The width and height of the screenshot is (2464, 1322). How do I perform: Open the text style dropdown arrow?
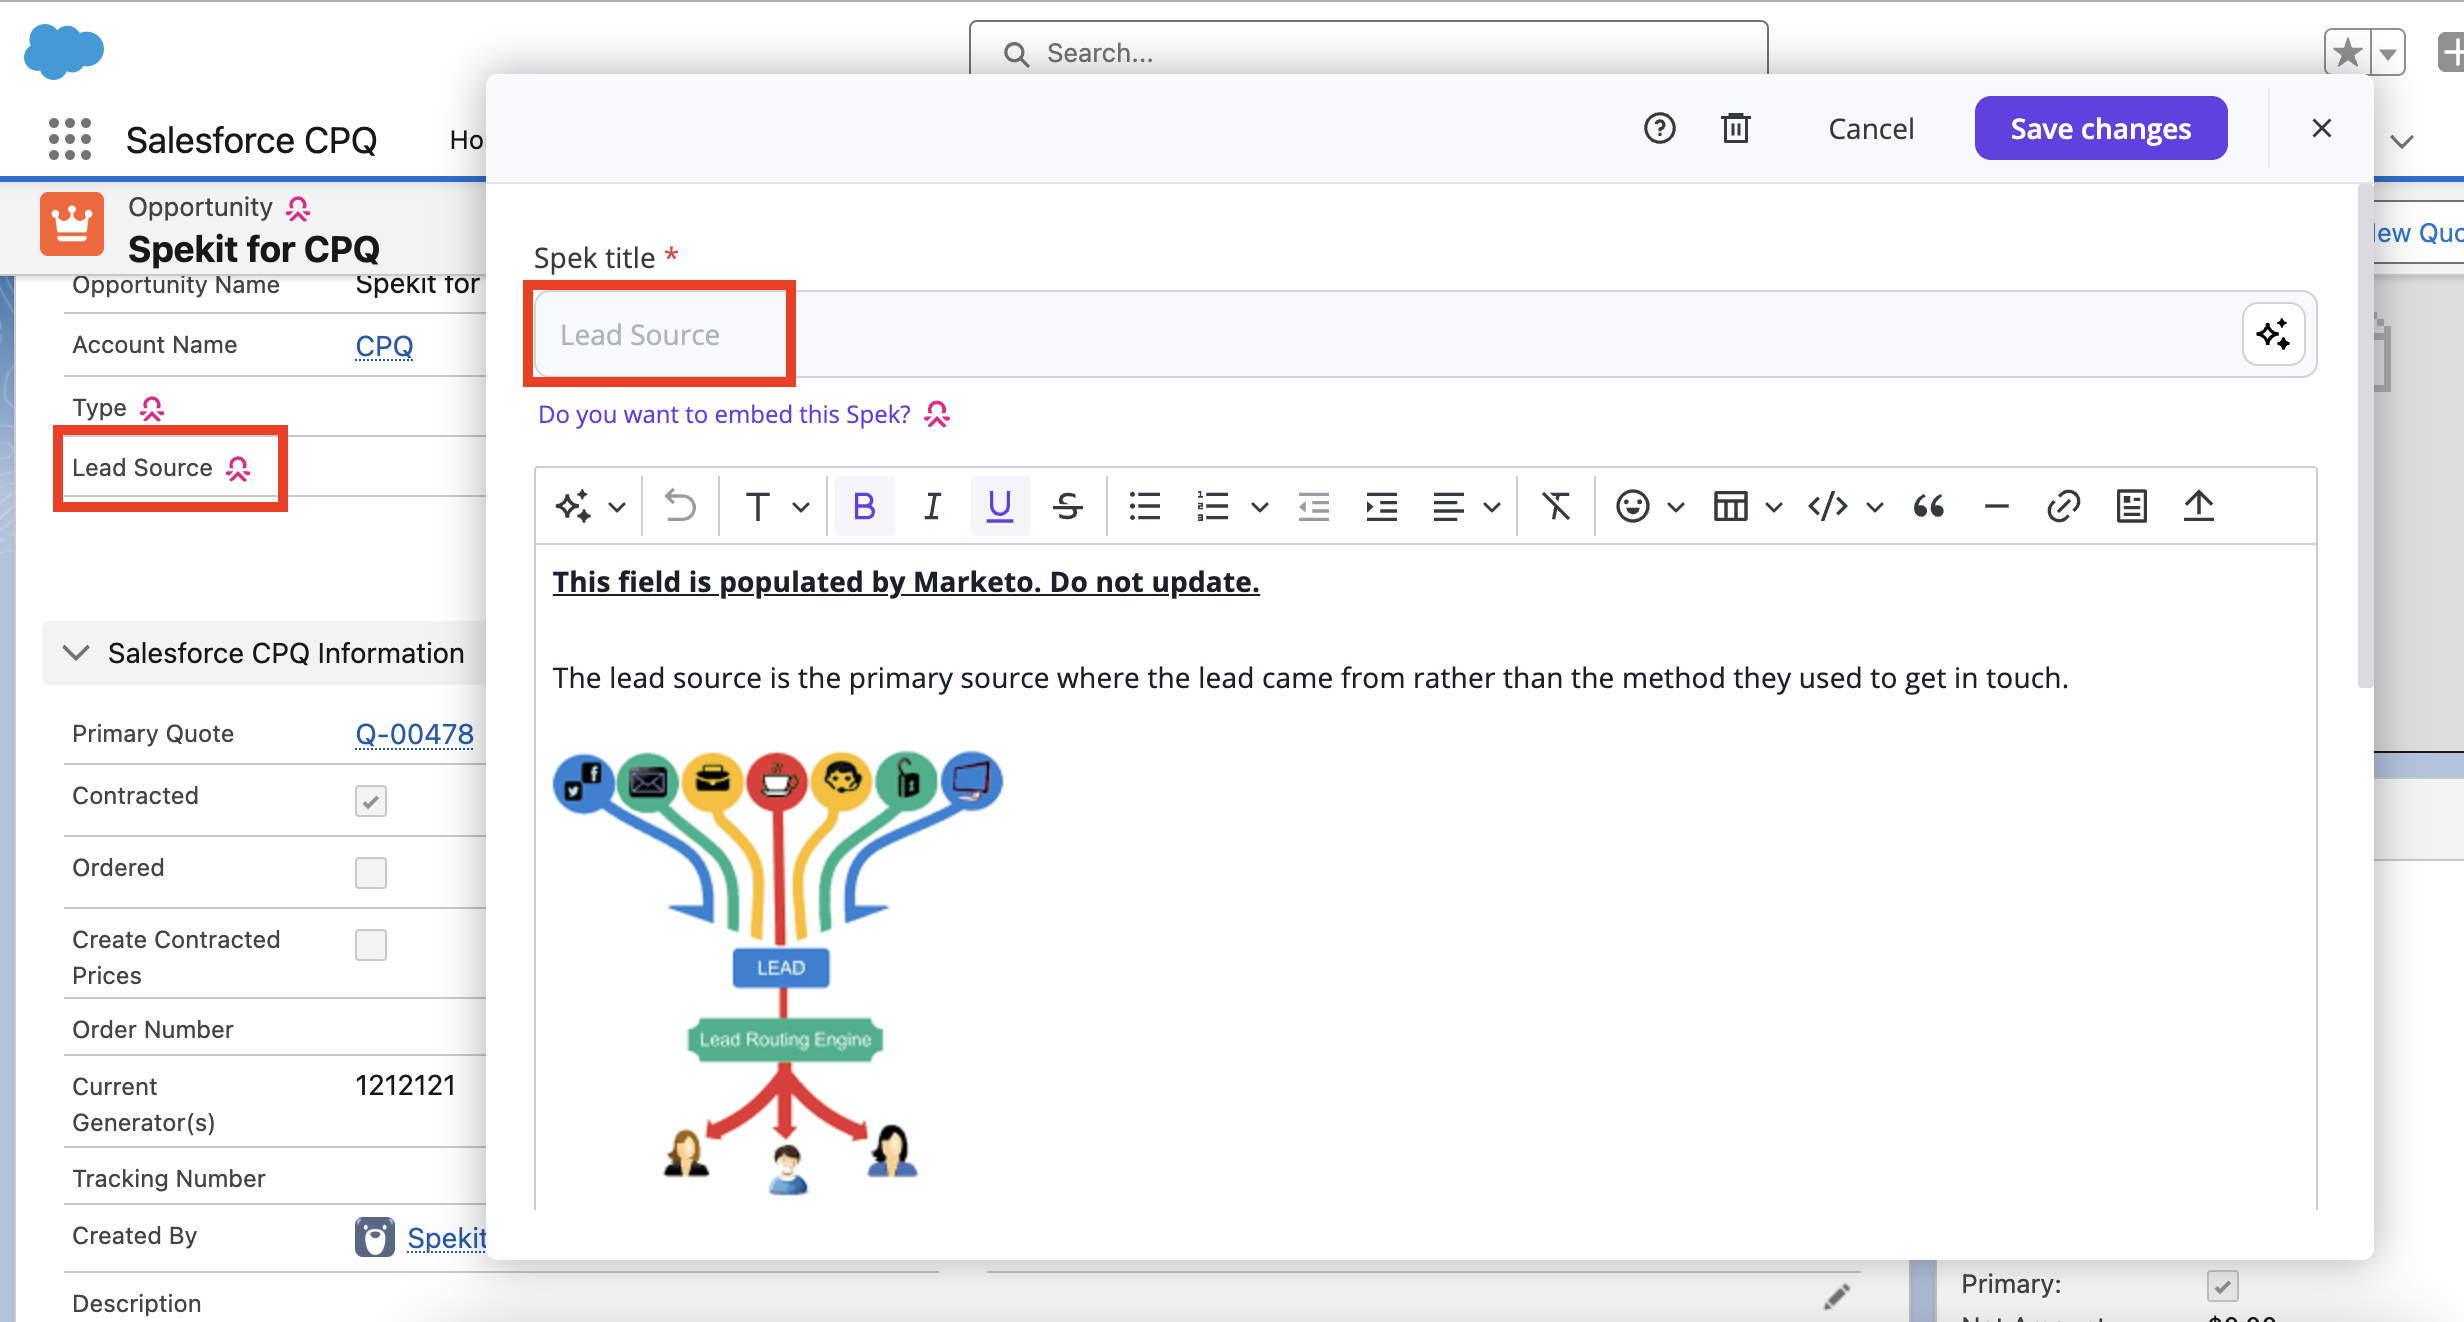click(801, 507)
